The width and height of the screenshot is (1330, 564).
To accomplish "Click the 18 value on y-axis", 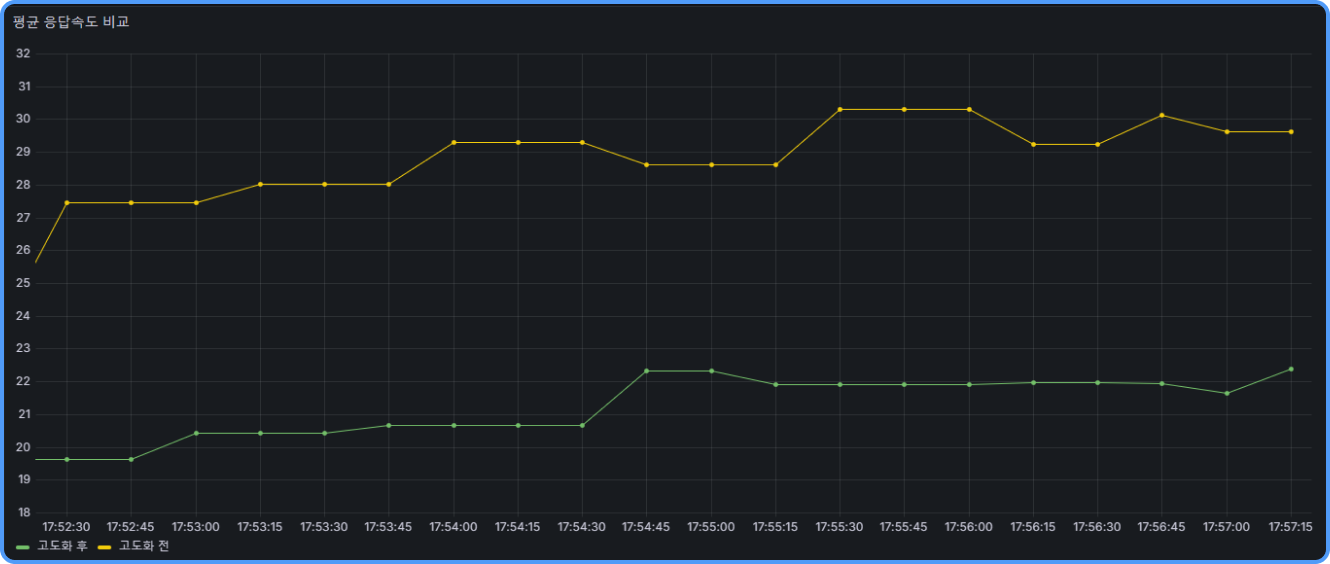I will [23, 513].
